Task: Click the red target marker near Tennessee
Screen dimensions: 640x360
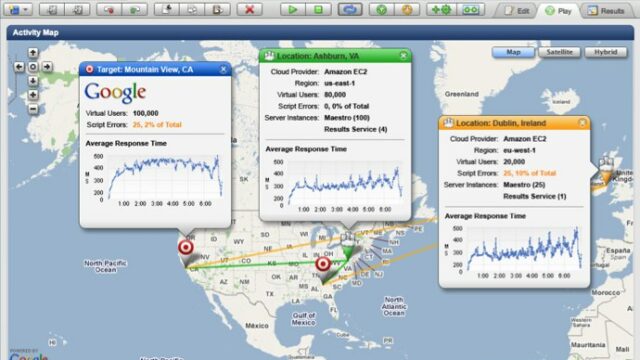Action: coord(323,264)
